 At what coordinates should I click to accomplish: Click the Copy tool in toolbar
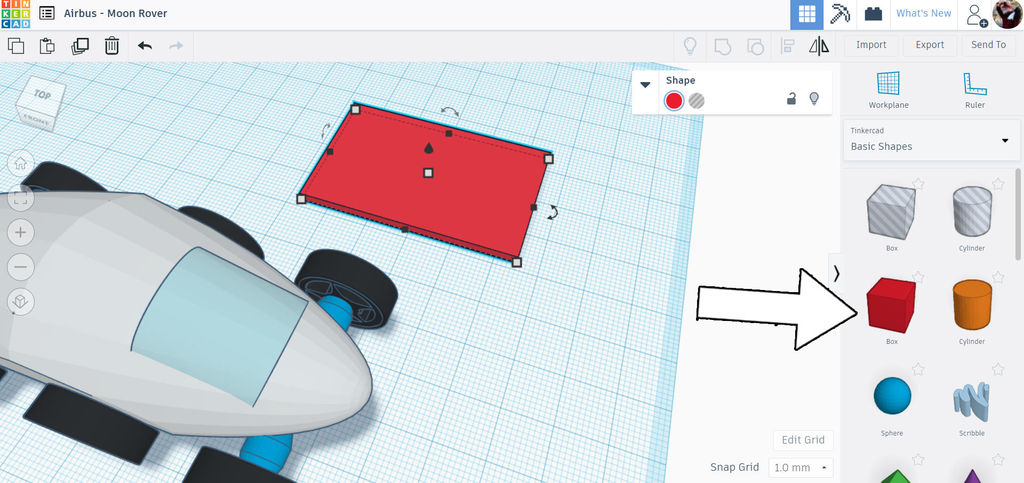tap(16, 46)
